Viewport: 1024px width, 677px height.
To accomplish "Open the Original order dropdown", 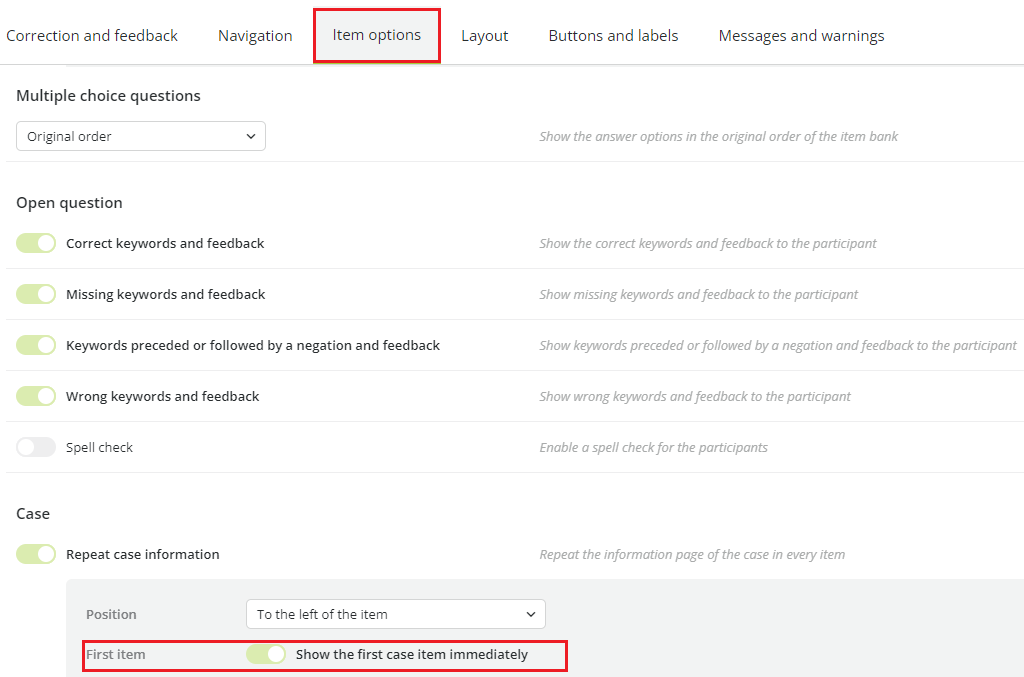I will click(140, 135).
